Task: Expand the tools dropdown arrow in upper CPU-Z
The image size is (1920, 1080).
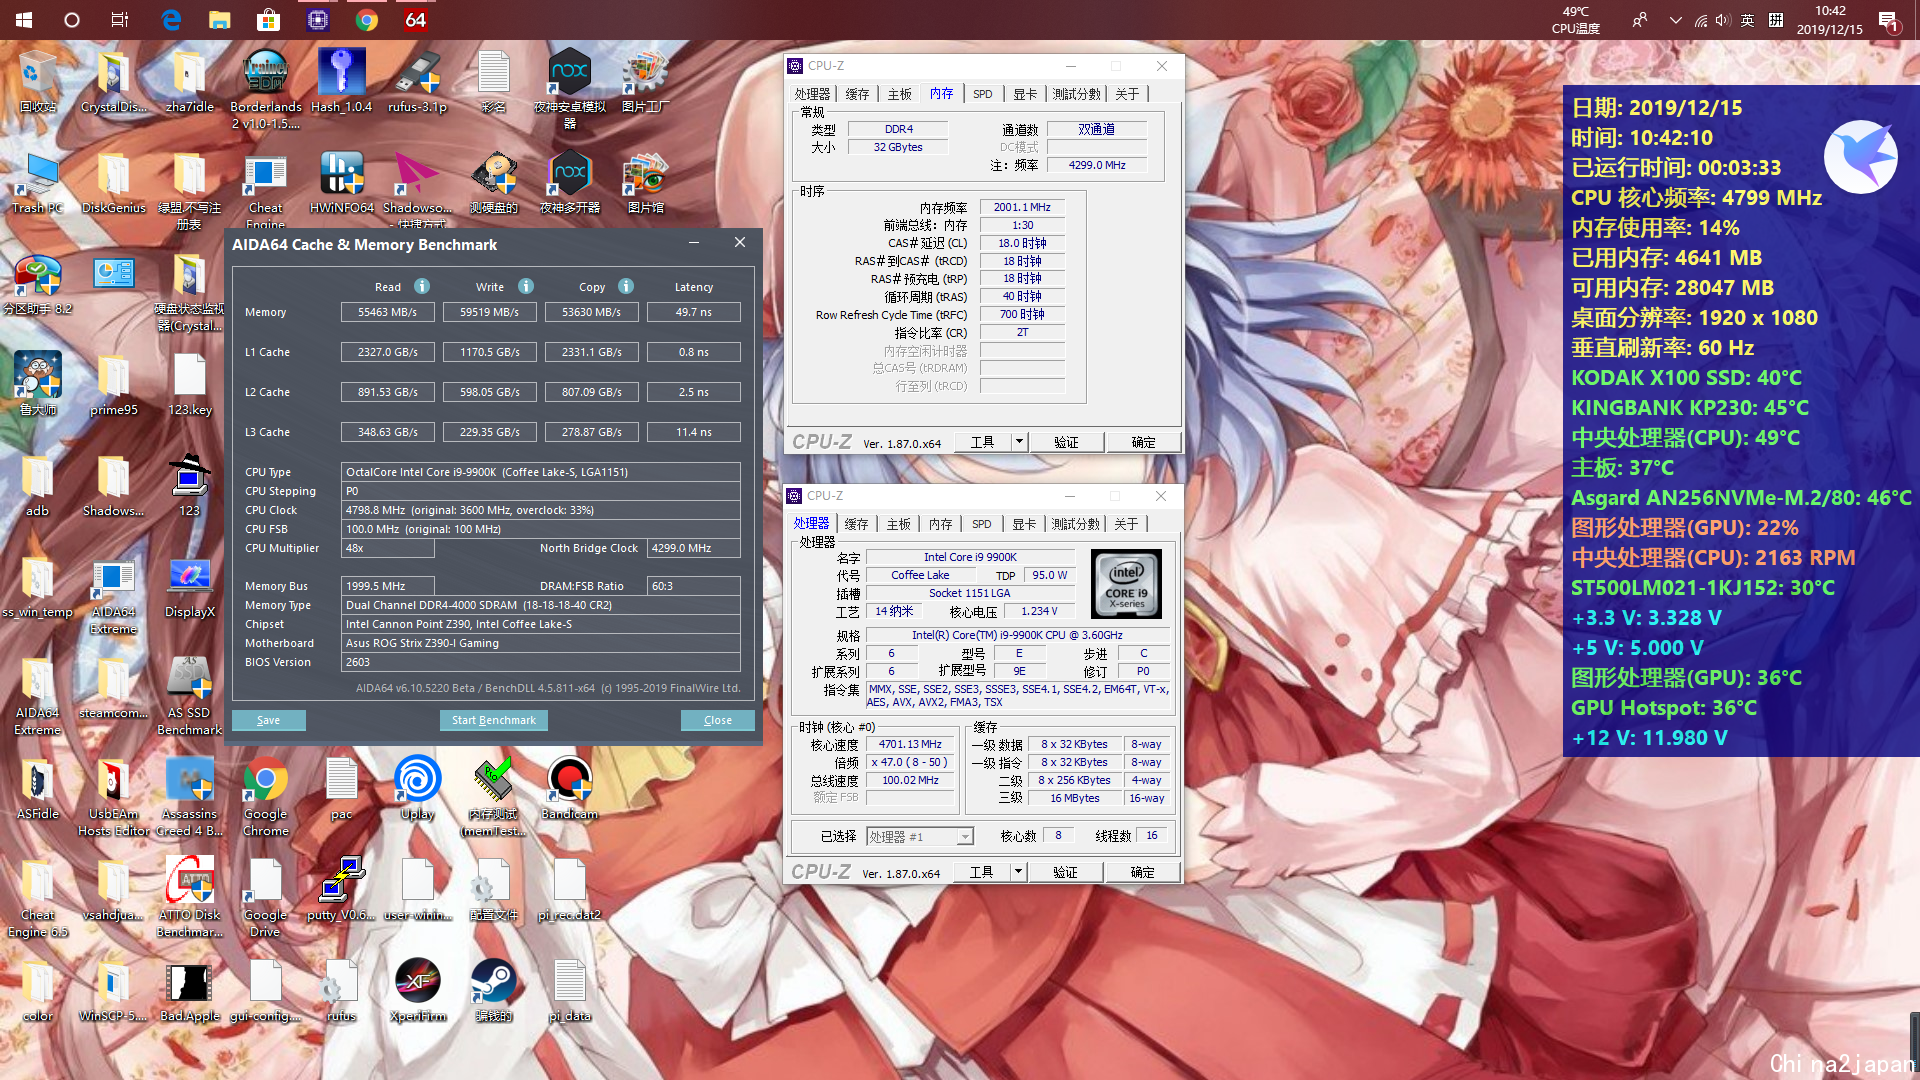Action: coord(1019,442)
